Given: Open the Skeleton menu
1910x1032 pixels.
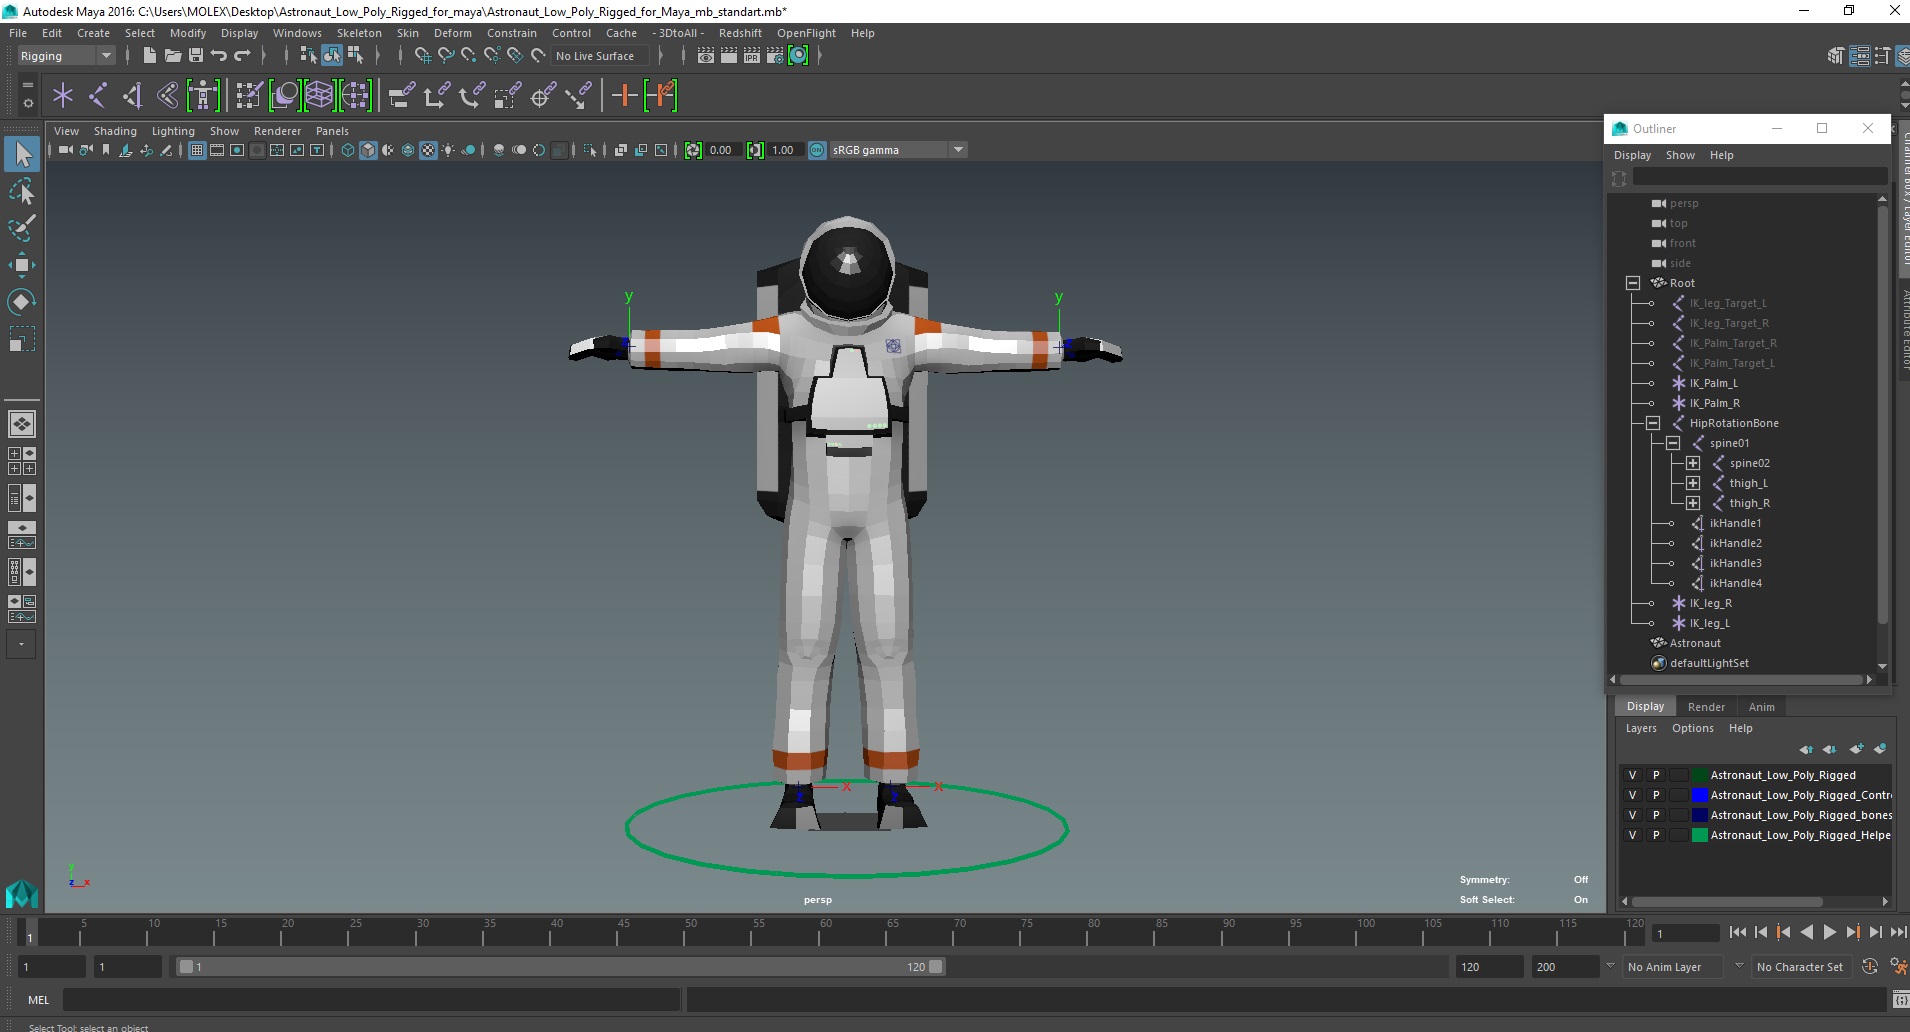Looking at the screenshot, I should click(x=359, y=33).
